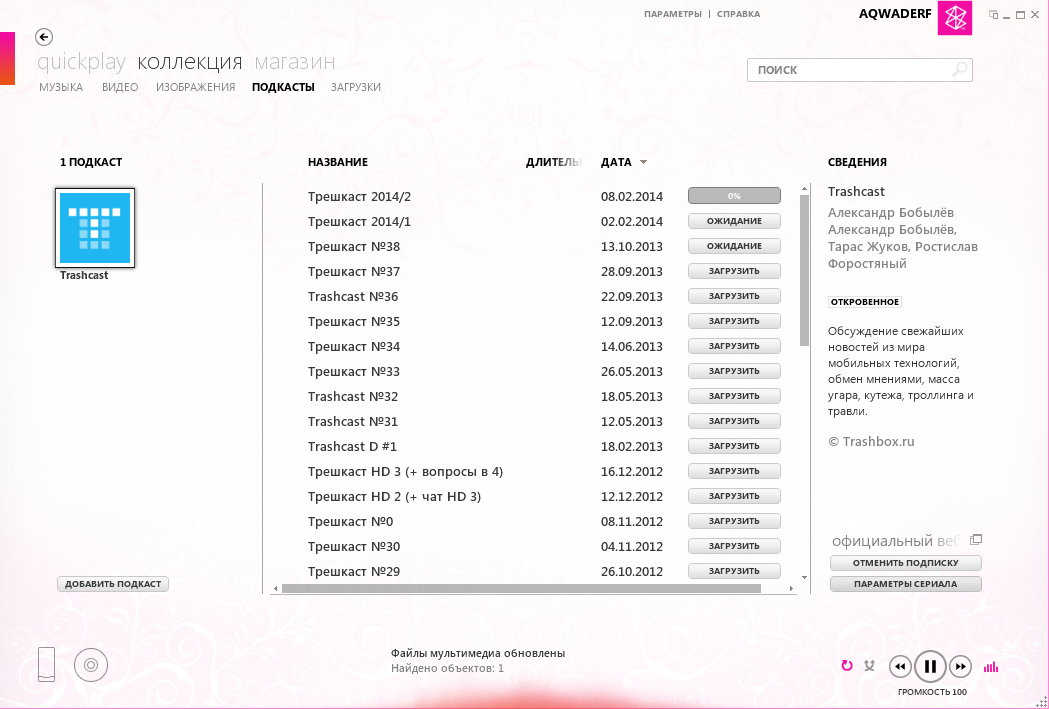Click the ПОИСК search field
1049x709 pixels.
860,70
